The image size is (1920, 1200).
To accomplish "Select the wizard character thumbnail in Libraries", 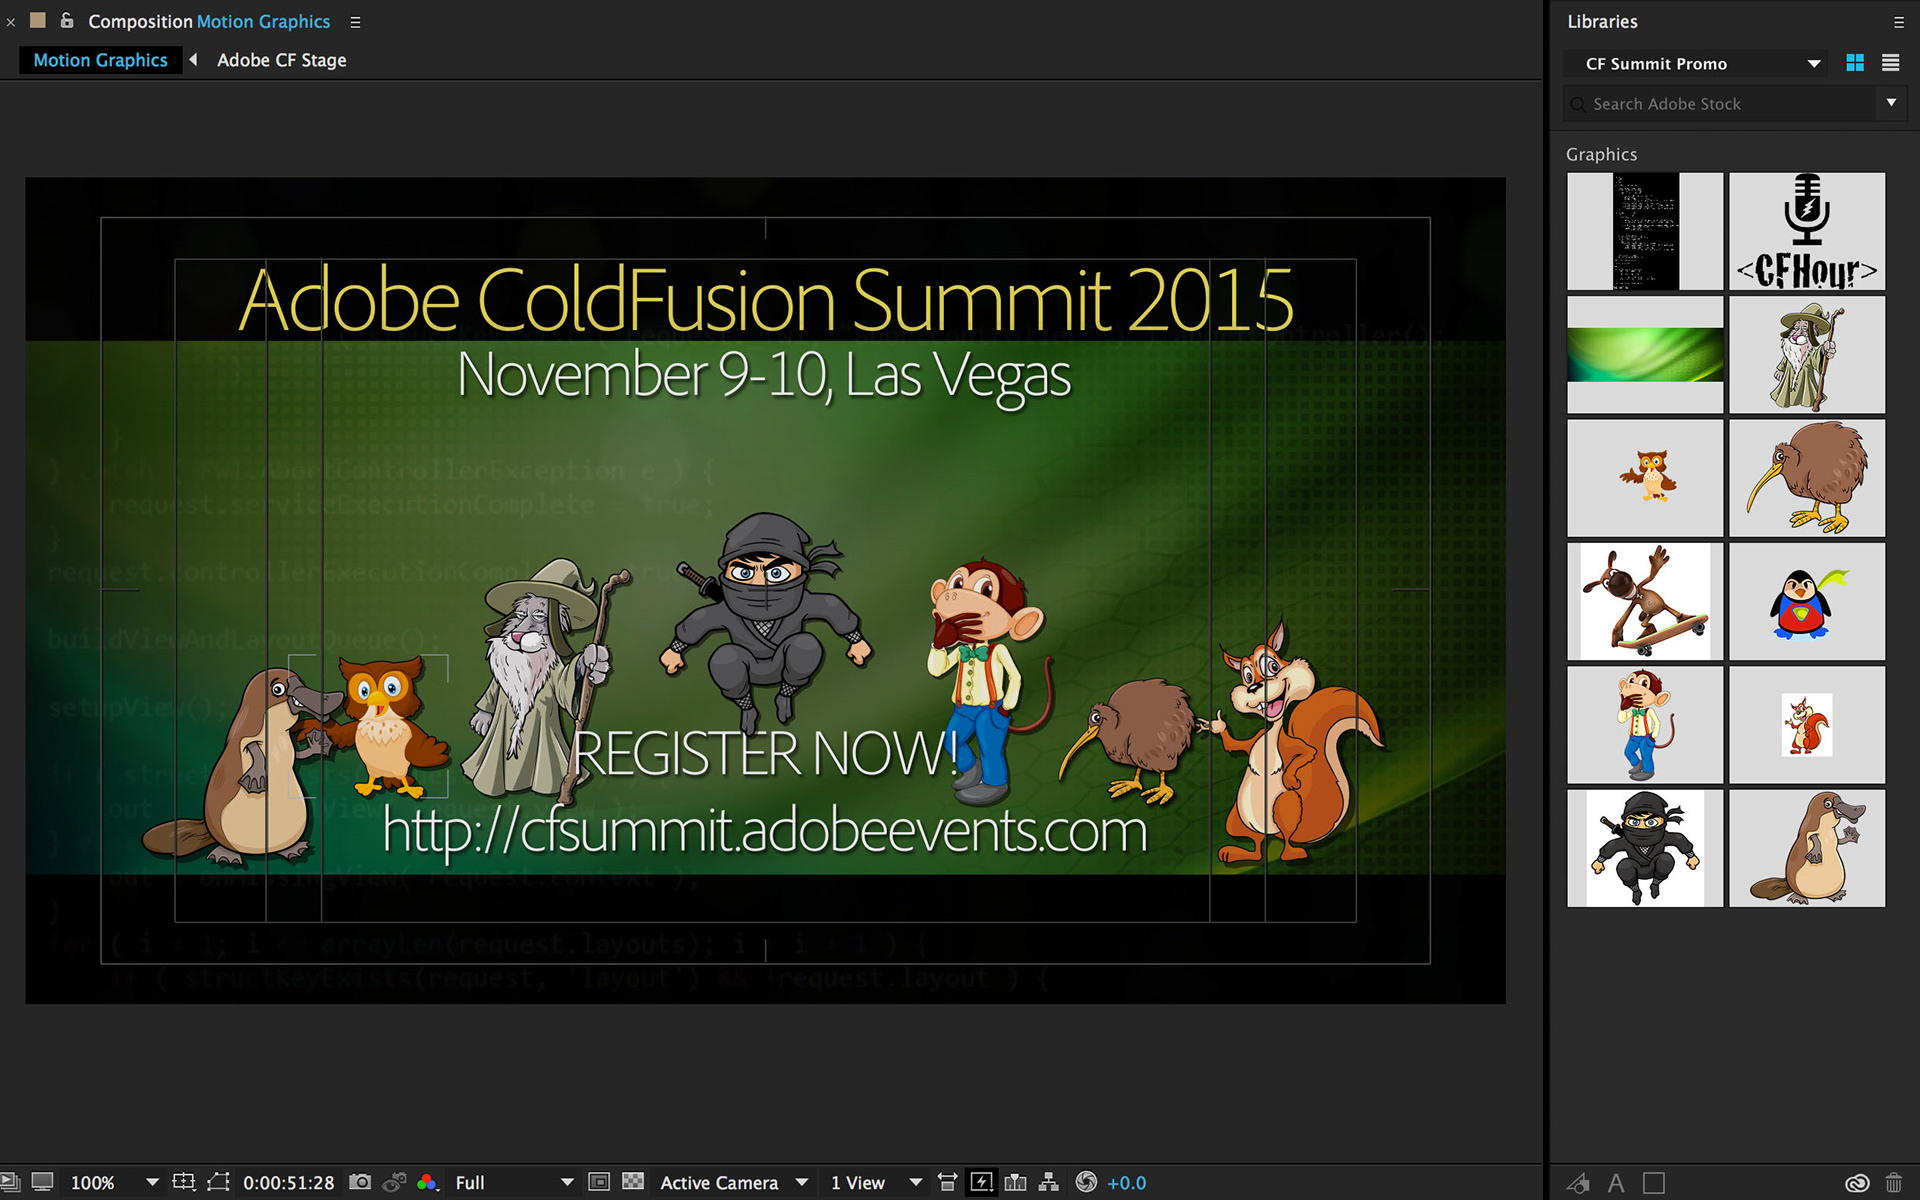I will tap(1807, 355).
